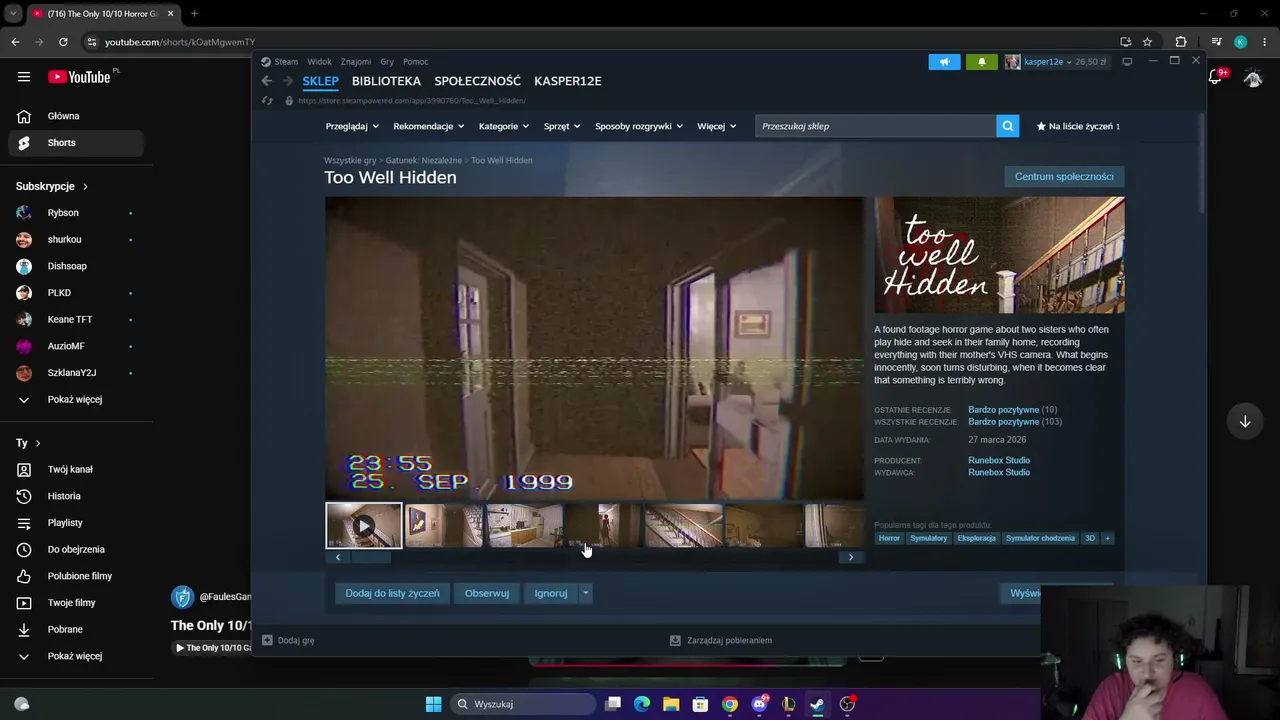Switch to BIBLIOTEKA tab
The width and height of the screenshot is (1280, 720).
(x=386, y=81)
